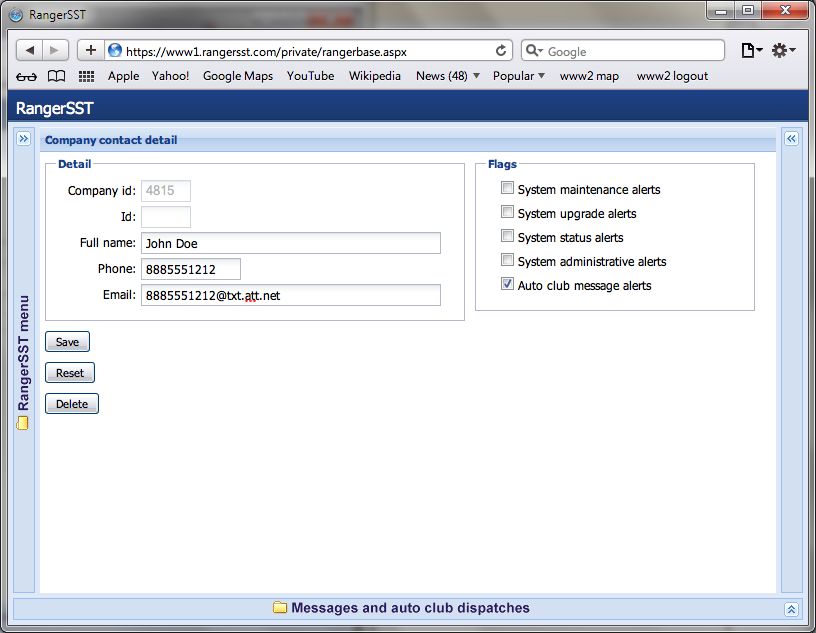
Task: Open Top Sites grid icon
Action: click(x=86, y=76)
